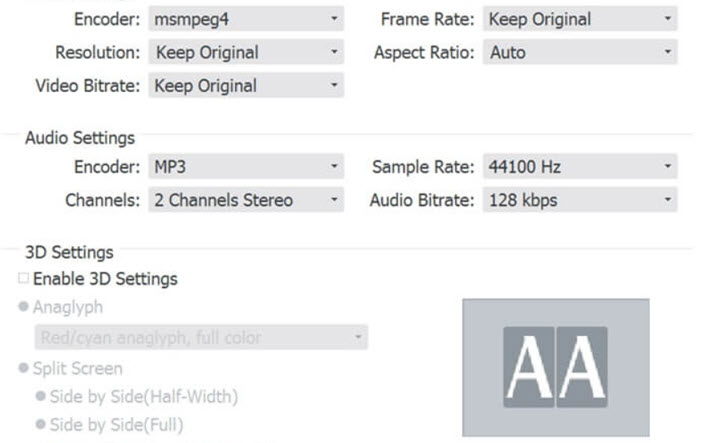701x443 pixels.
Task: Open the Audio Bitrate dropdown
Action: [578, 200]
